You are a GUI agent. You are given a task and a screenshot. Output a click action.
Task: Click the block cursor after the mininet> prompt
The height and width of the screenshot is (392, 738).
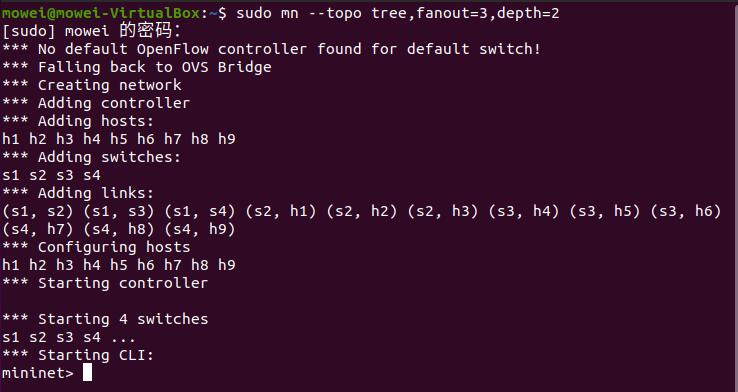point(87,373)
